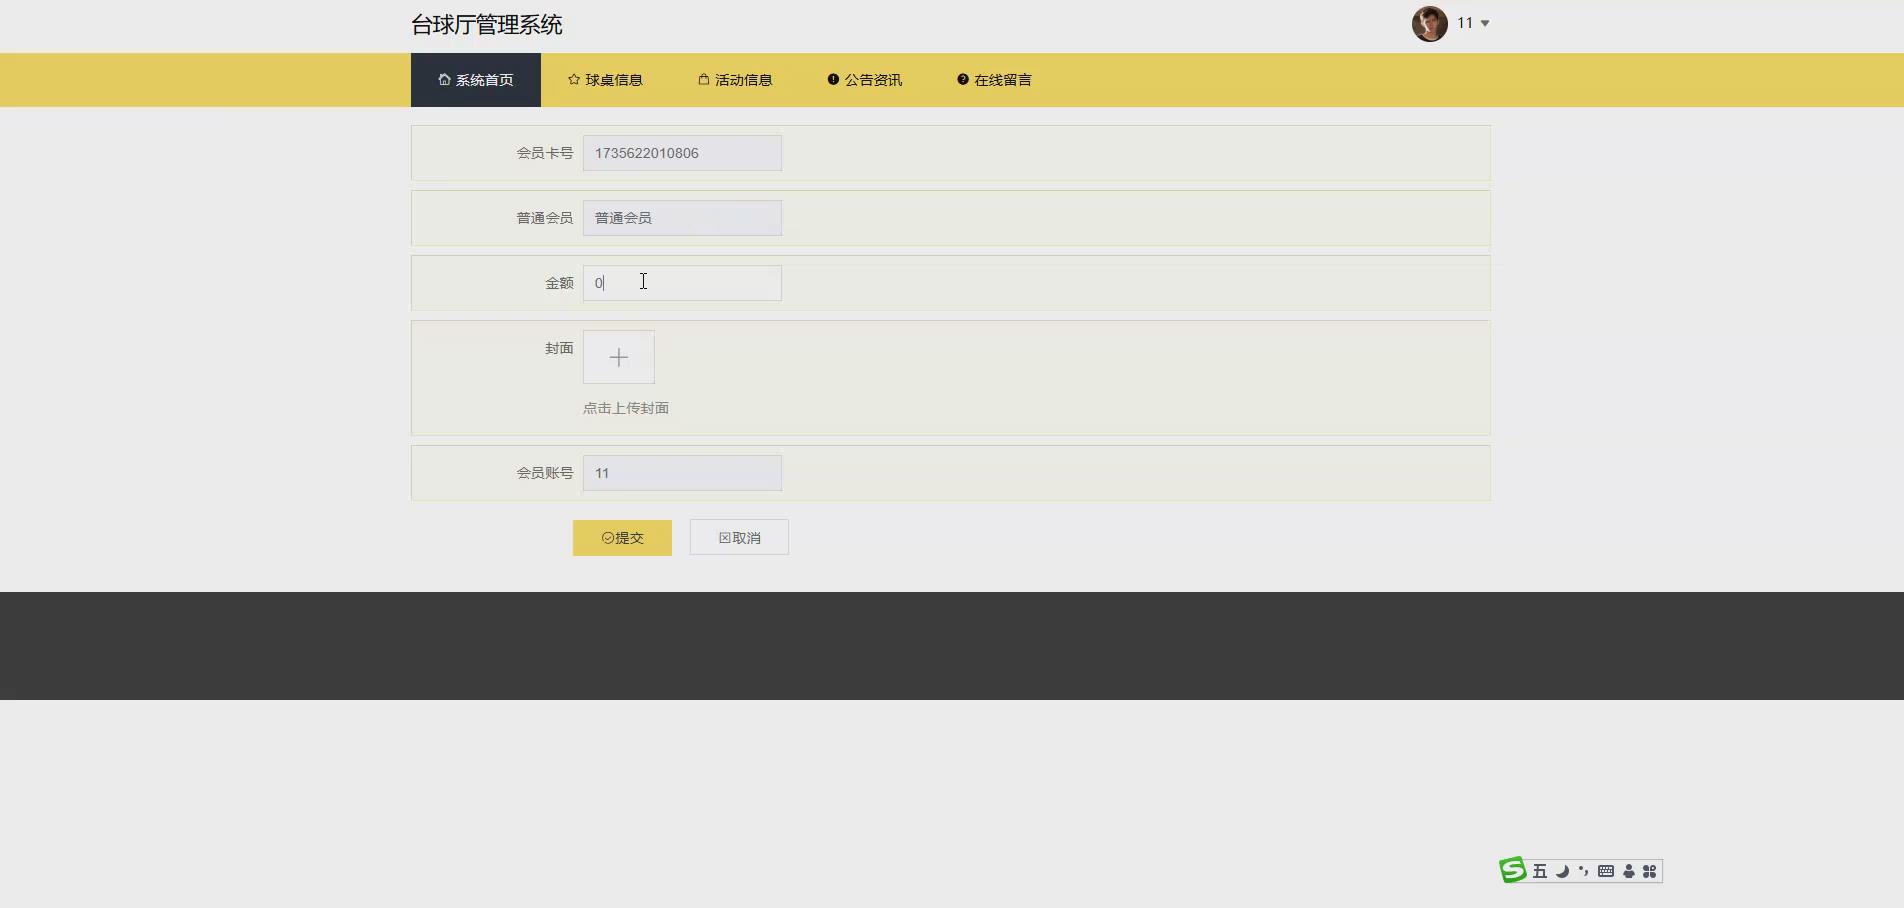
Task: Open the soft keyboard from the input toolbar
Action: tap(1606, 871)
